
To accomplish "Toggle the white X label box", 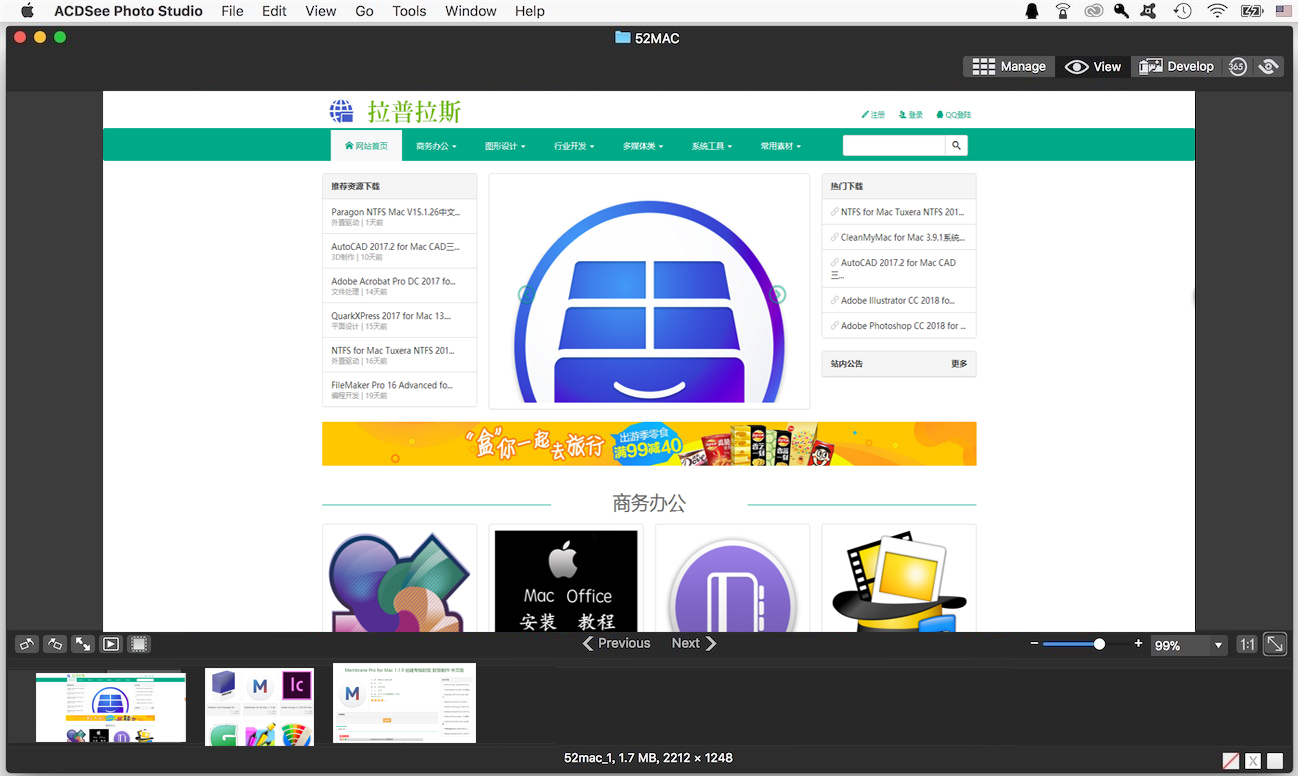I will [x=1253, y=762].
